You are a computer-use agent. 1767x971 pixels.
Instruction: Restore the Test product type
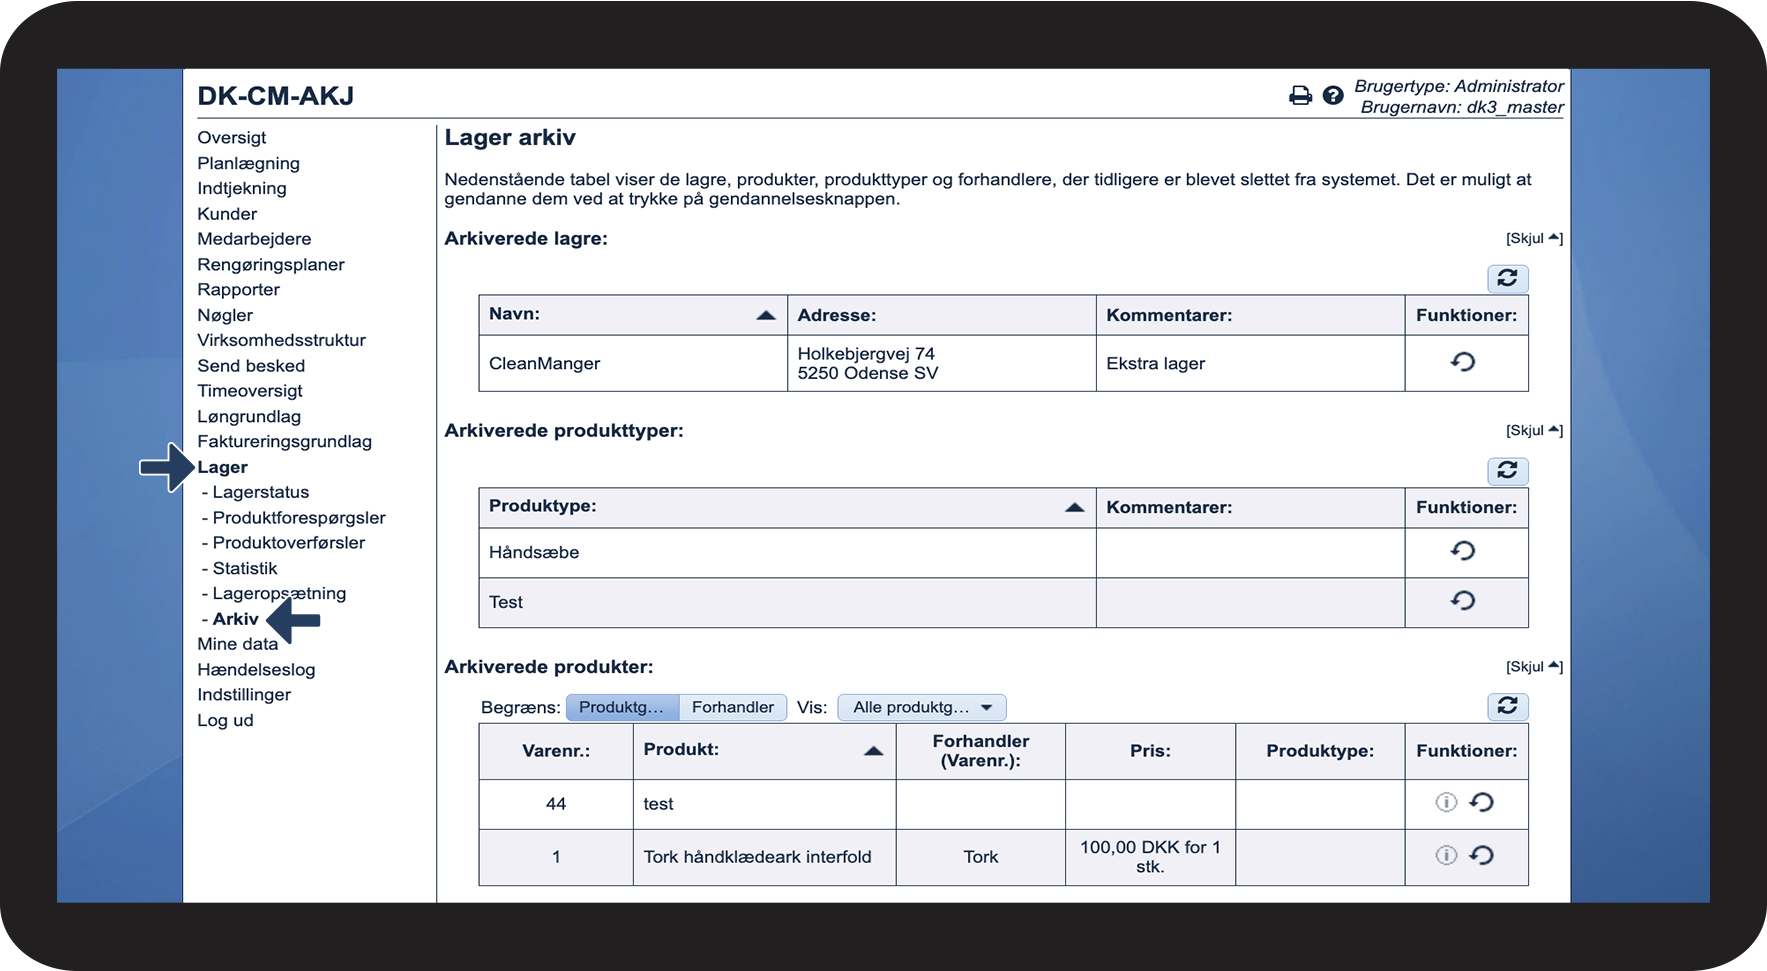pyautogui.click(x=1463, y=601)
